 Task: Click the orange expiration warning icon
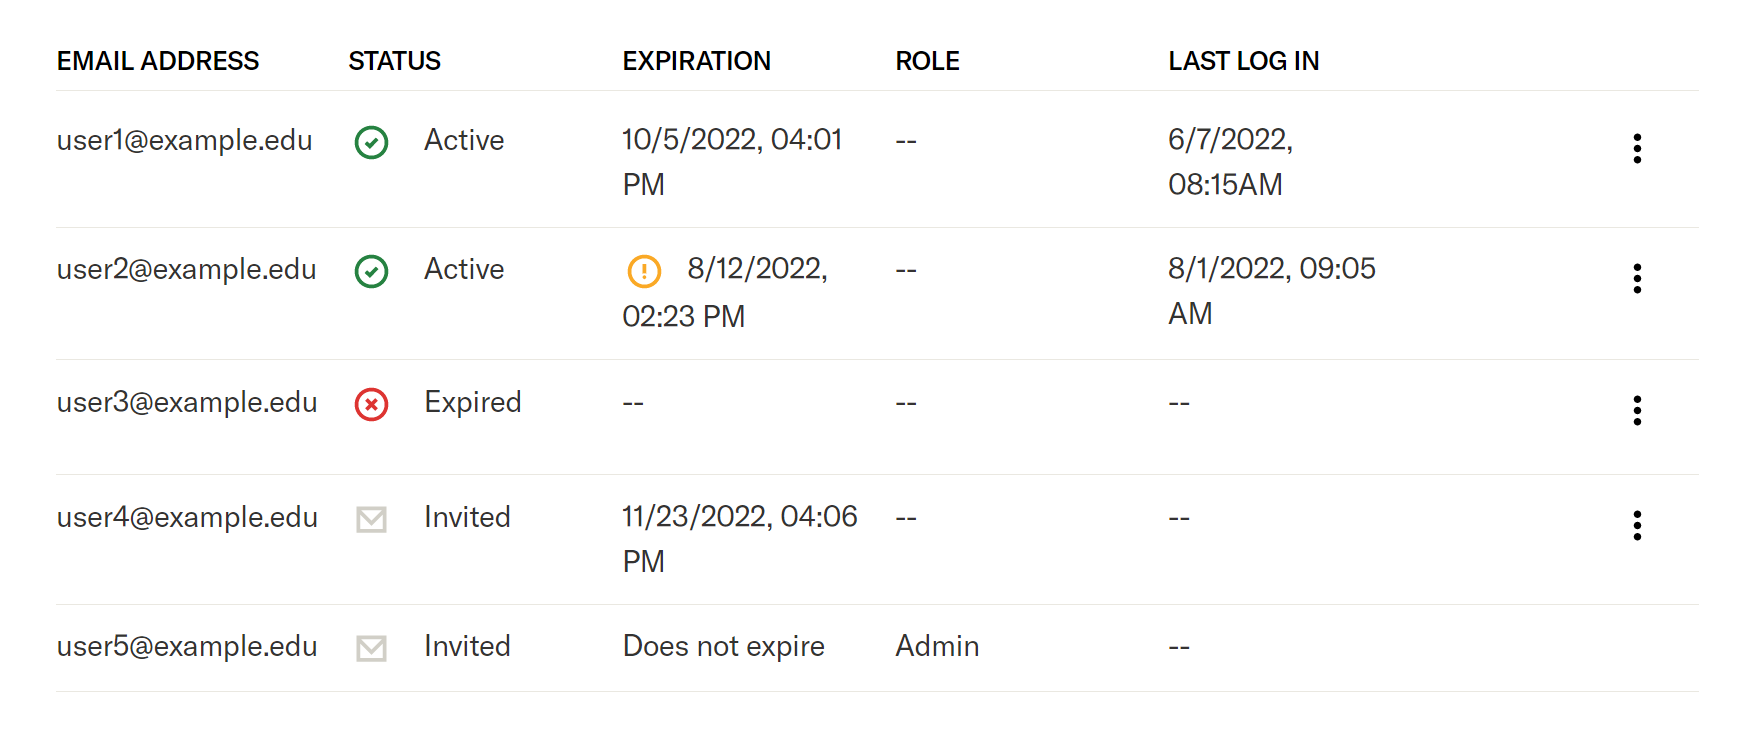[644, 271]
